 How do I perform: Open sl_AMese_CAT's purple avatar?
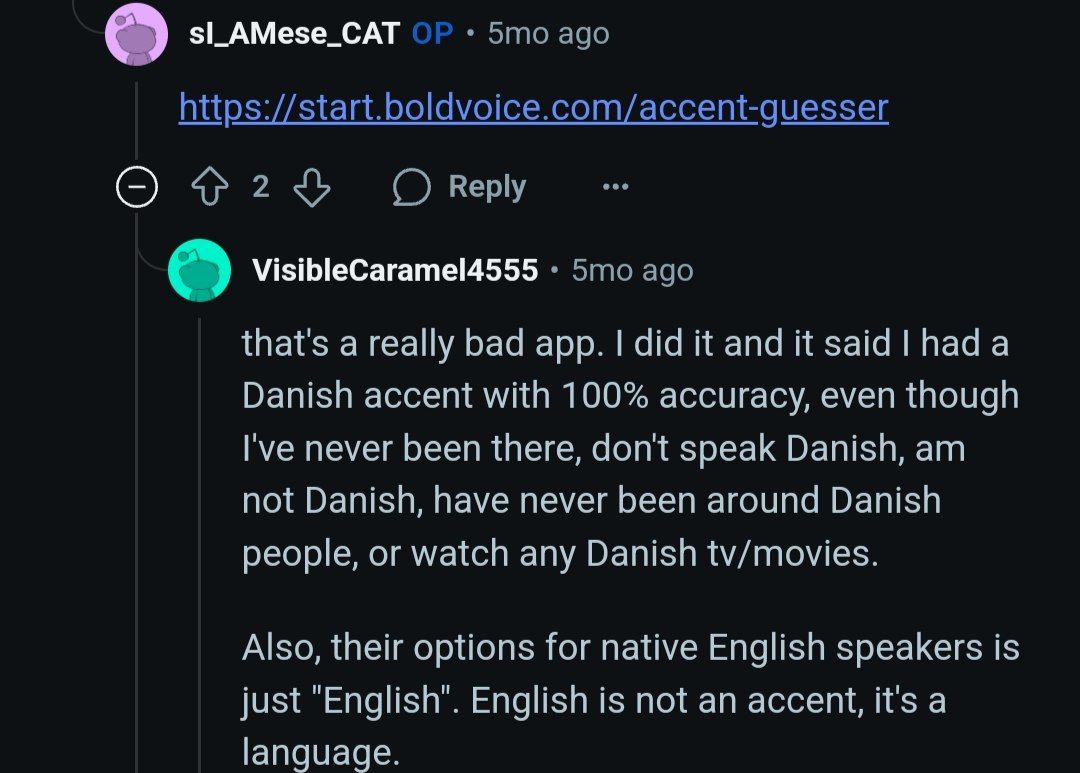click(x=136, y=34)
